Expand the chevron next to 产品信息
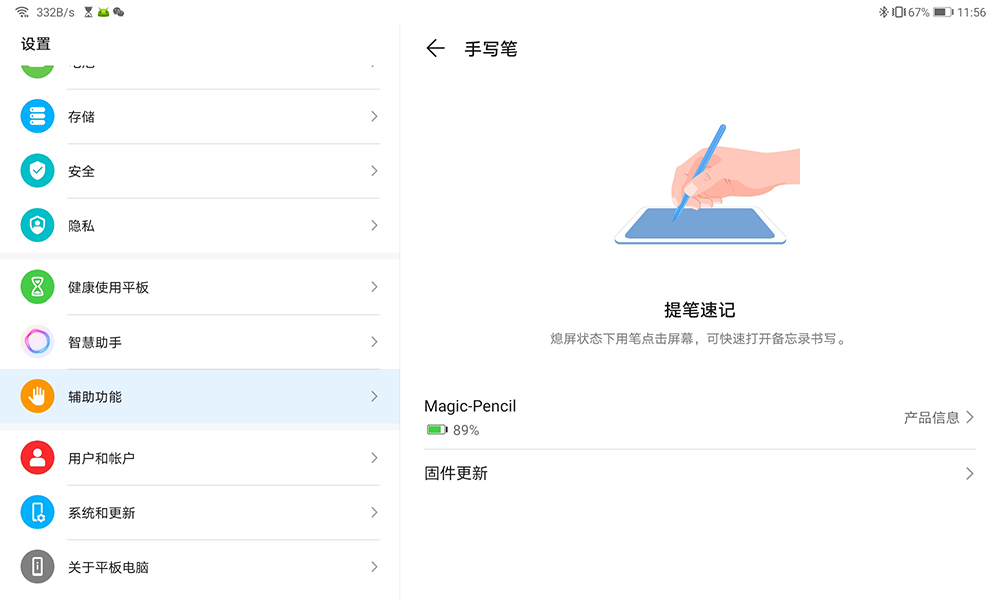 (970, 418)
